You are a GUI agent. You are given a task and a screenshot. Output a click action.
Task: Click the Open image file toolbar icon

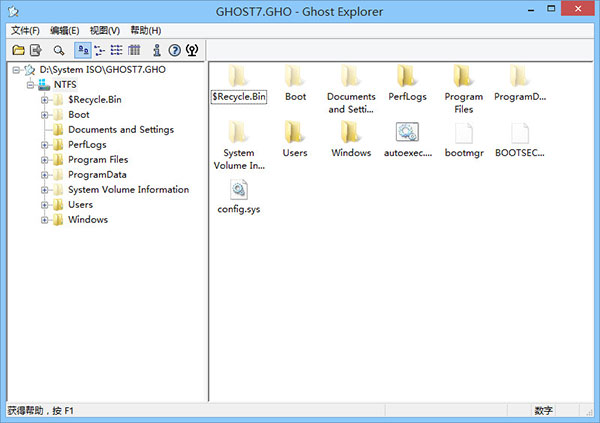(19, 50)
